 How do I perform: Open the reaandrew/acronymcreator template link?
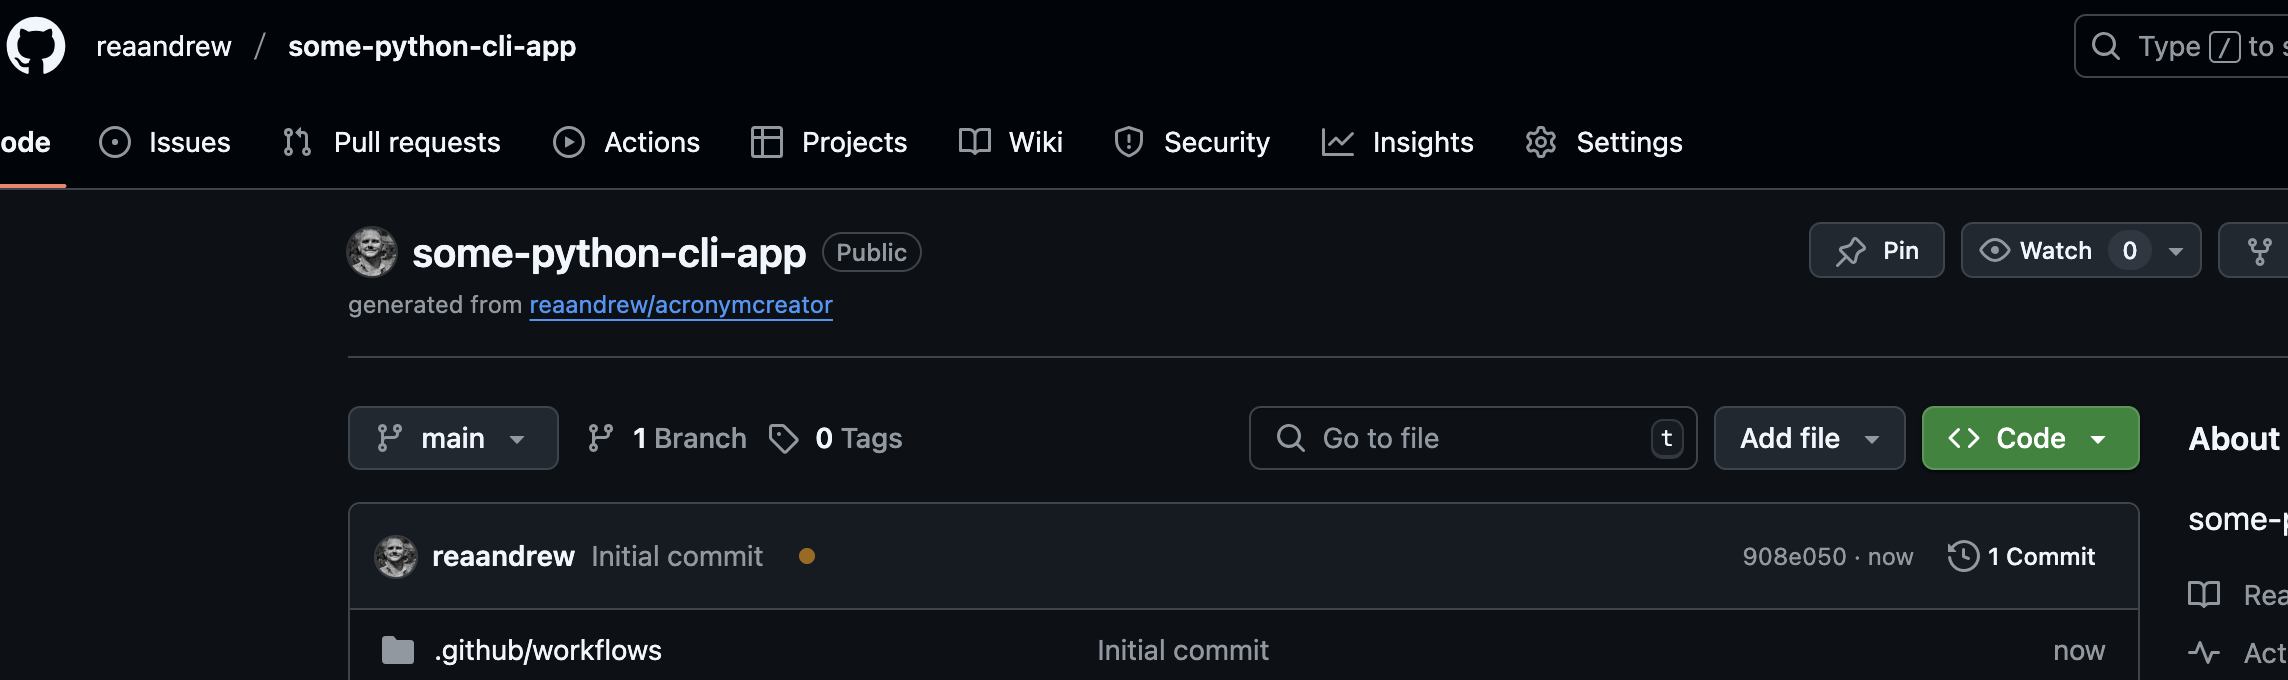pos(681,305)
